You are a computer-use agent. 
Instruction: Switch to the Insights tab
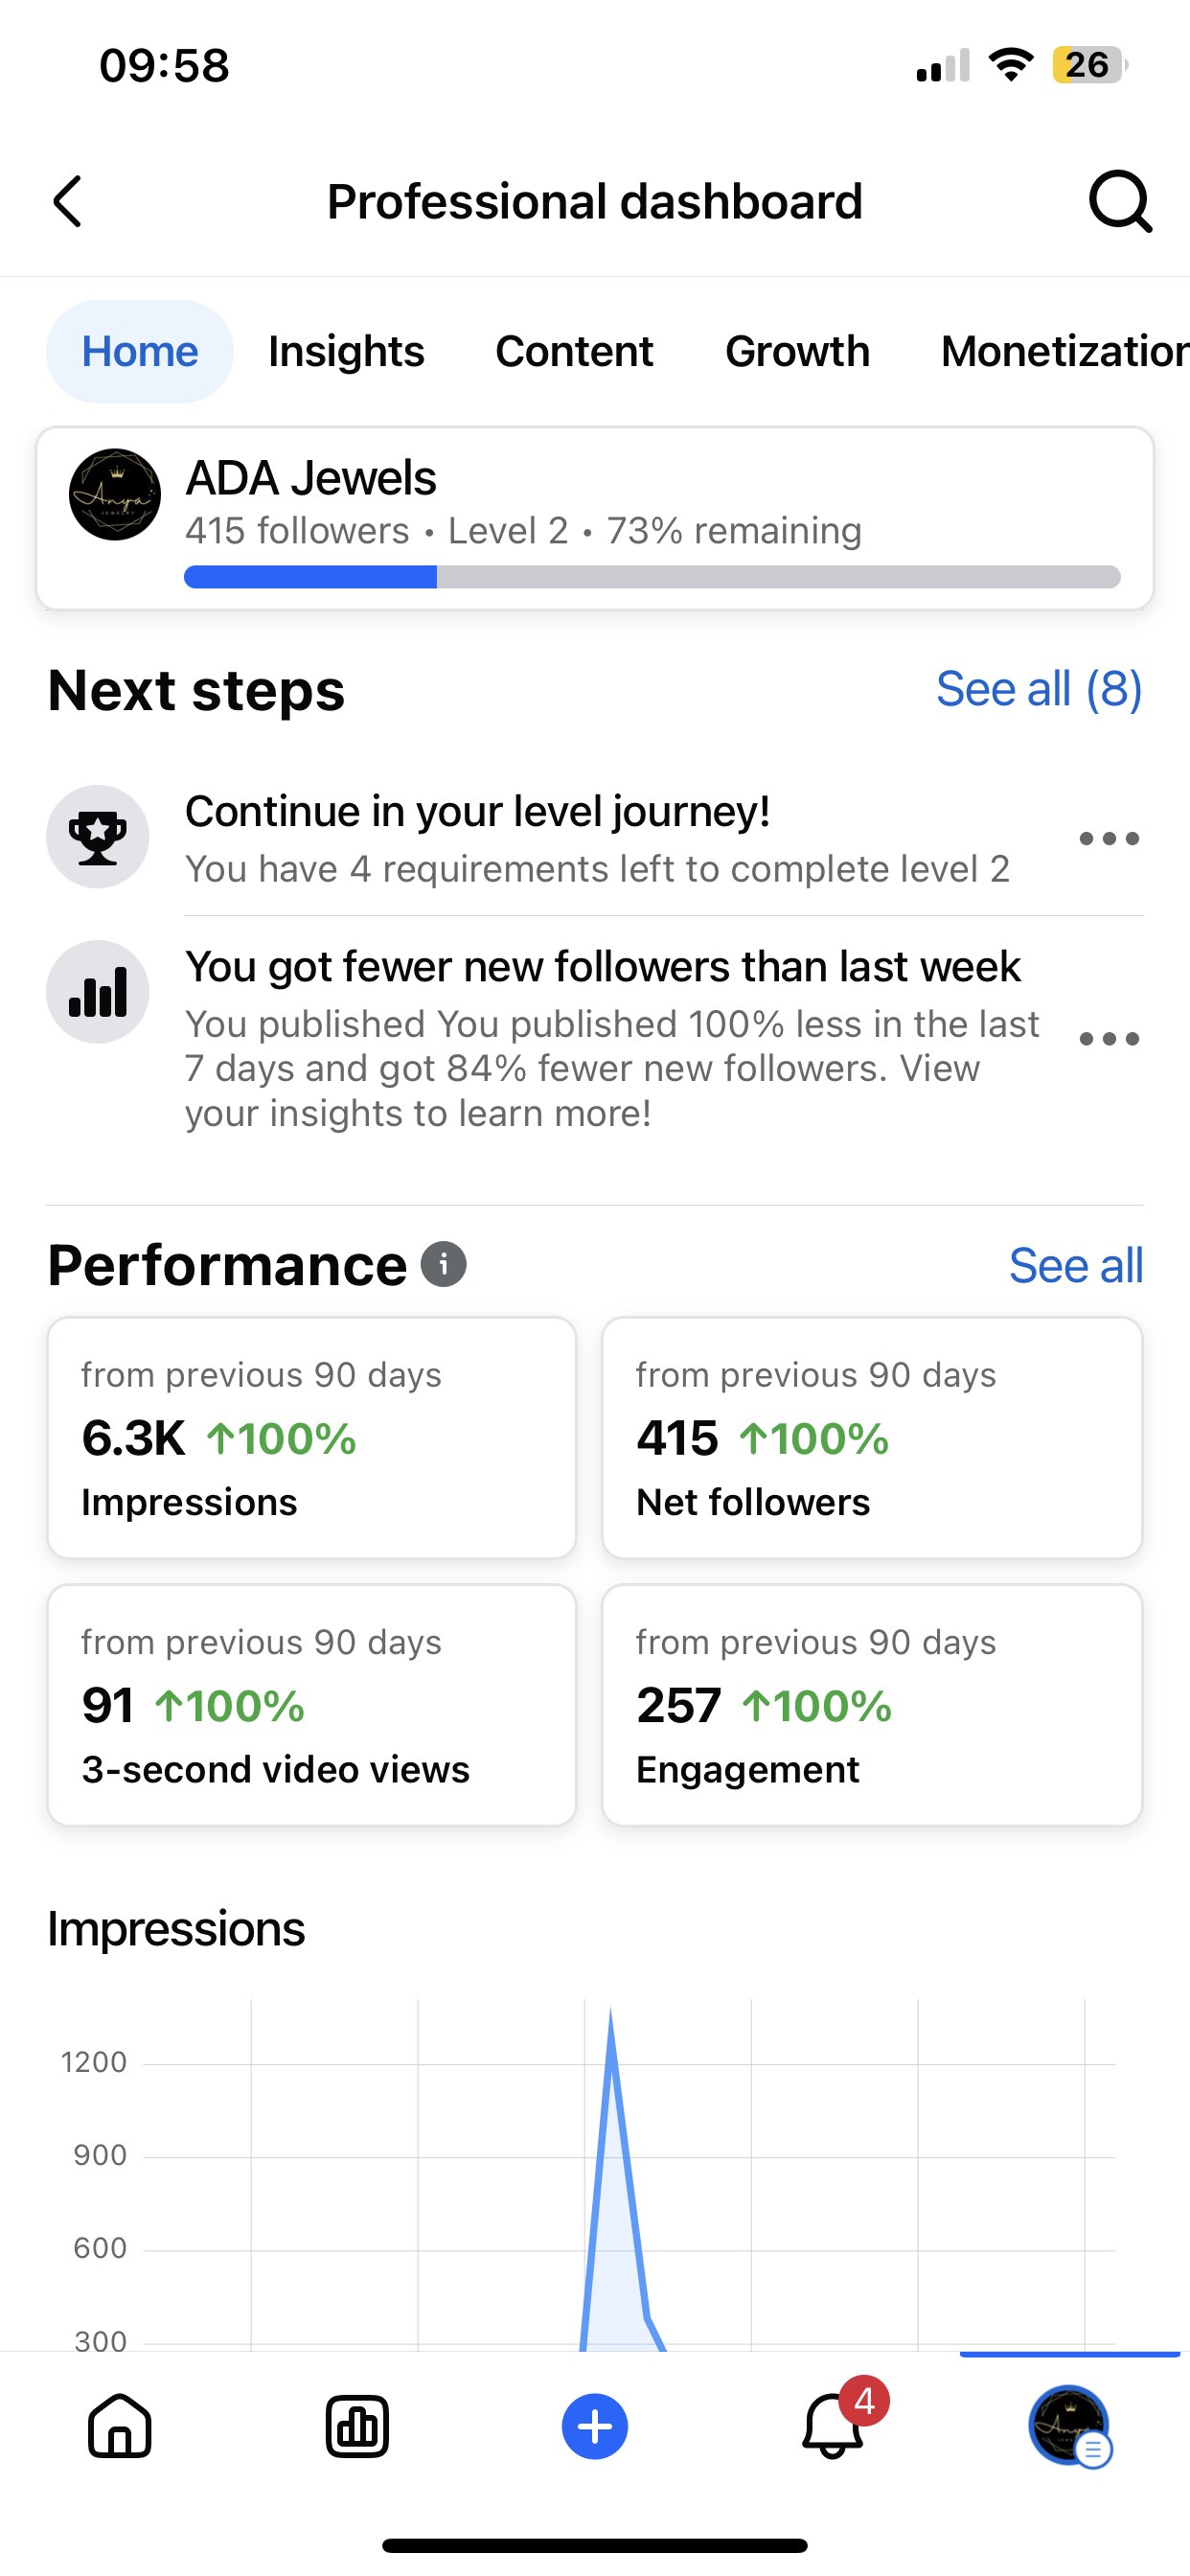346,352
